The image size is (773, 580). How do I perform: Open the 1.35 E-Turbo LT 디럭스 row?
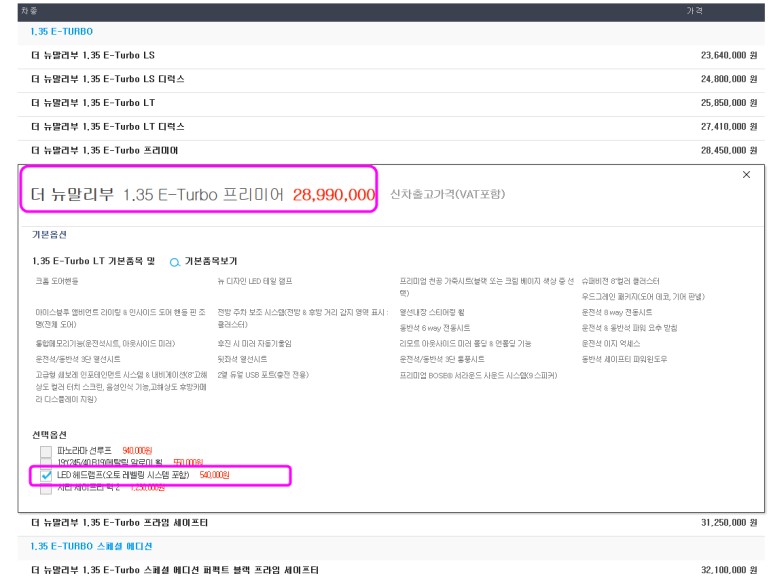click(x=391, y=127)
